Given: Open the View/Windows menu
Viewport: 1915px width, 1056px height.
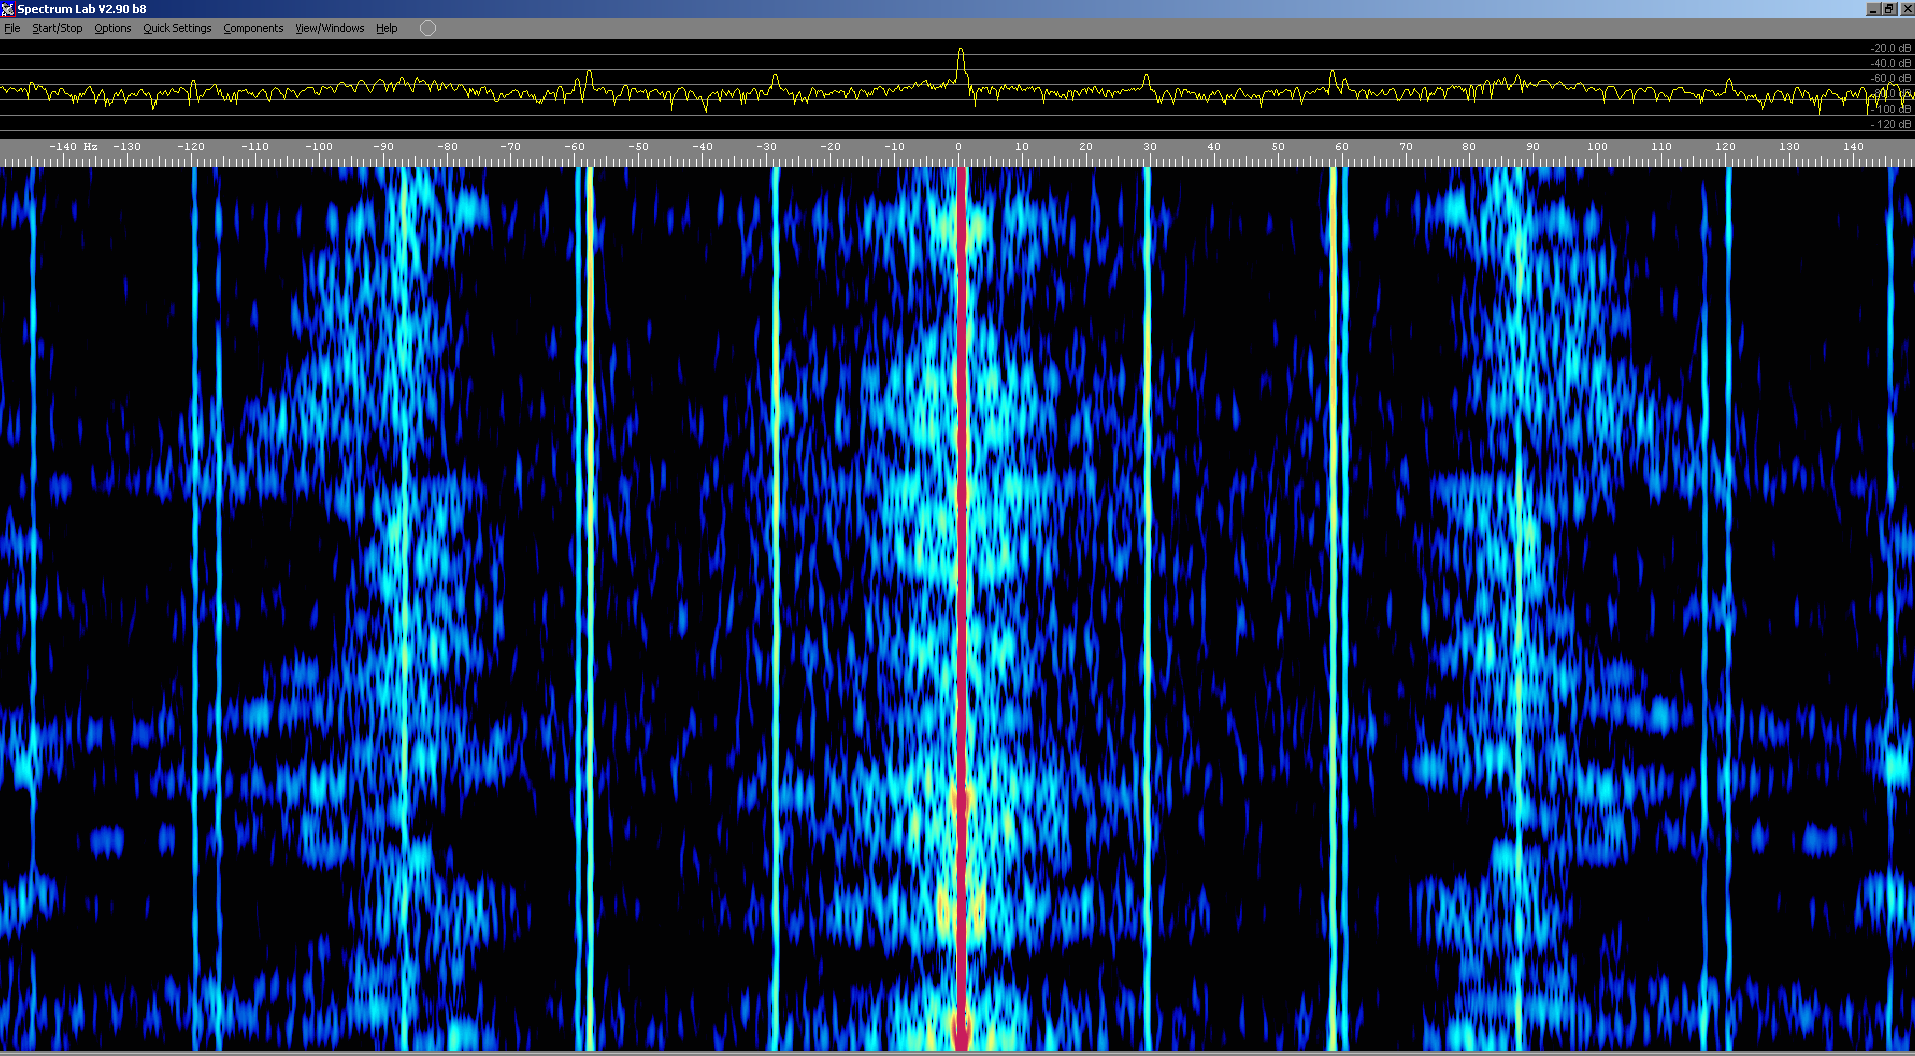Looking at the screenshot, I should [x=329, y=28].
